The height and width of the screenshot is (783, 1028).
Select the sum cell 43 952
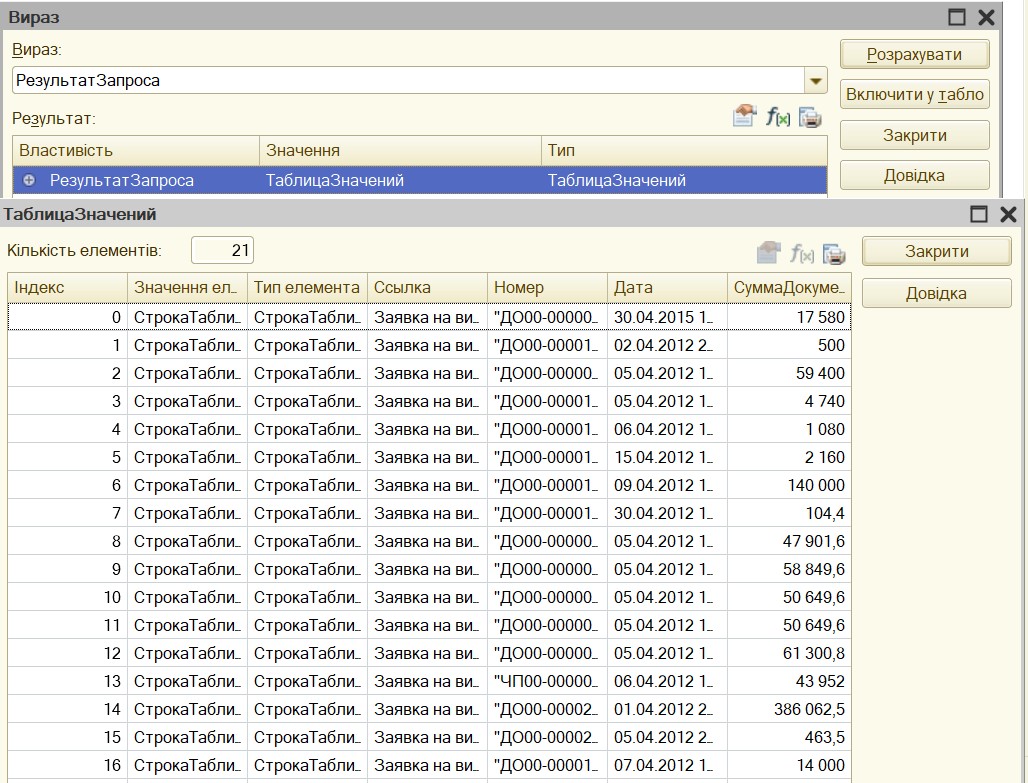(789, 681)
